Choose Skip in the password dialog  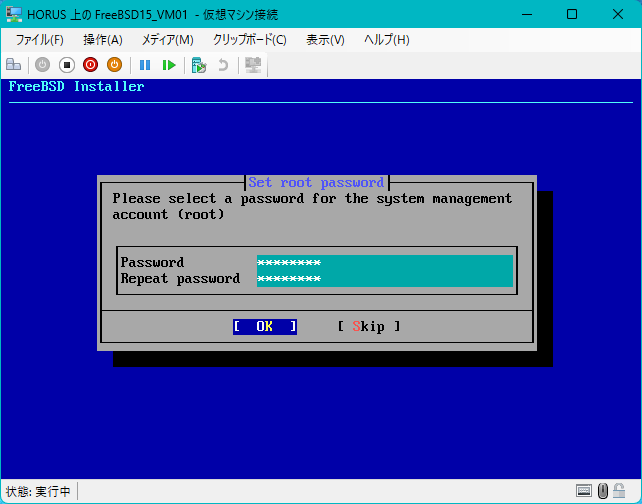coord(369,326)
